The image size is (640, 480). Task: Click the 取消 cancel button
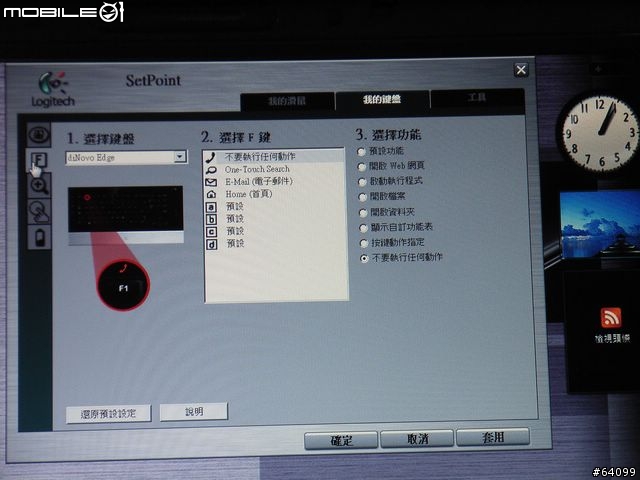[x=417, y=439]
